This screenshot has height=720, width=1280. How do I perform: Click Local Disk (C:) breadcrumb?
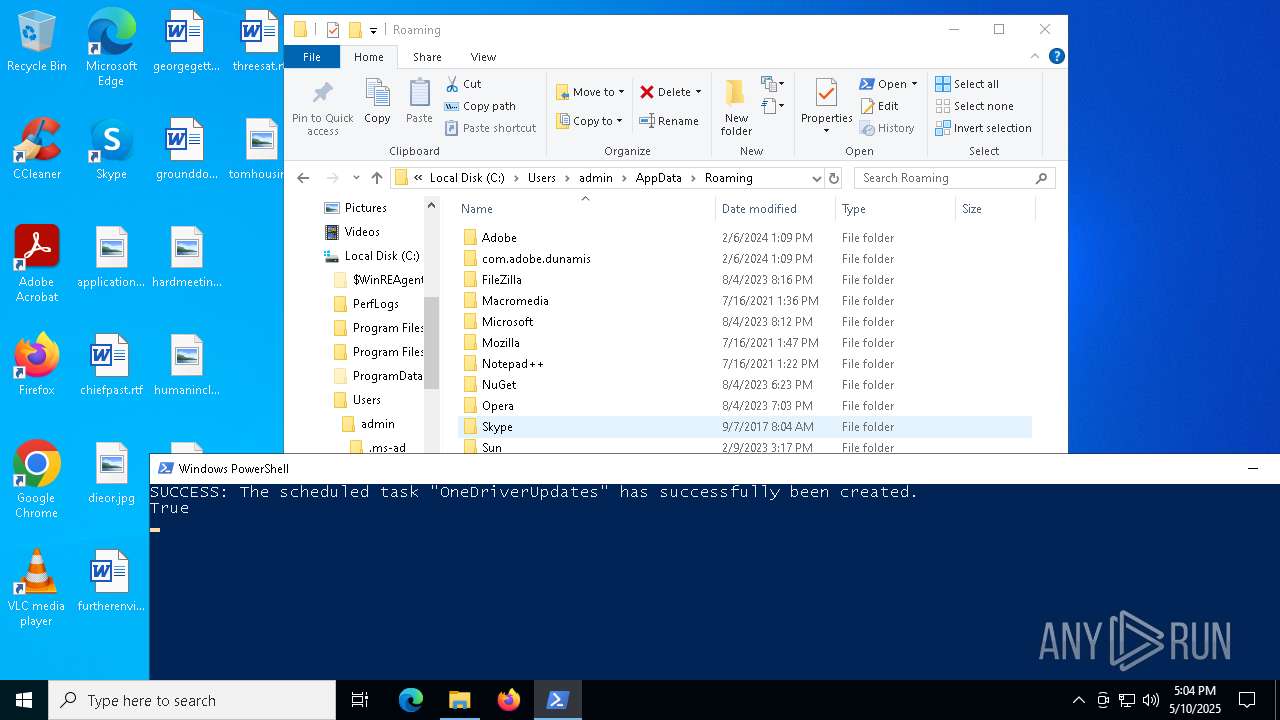click(467, 178)
